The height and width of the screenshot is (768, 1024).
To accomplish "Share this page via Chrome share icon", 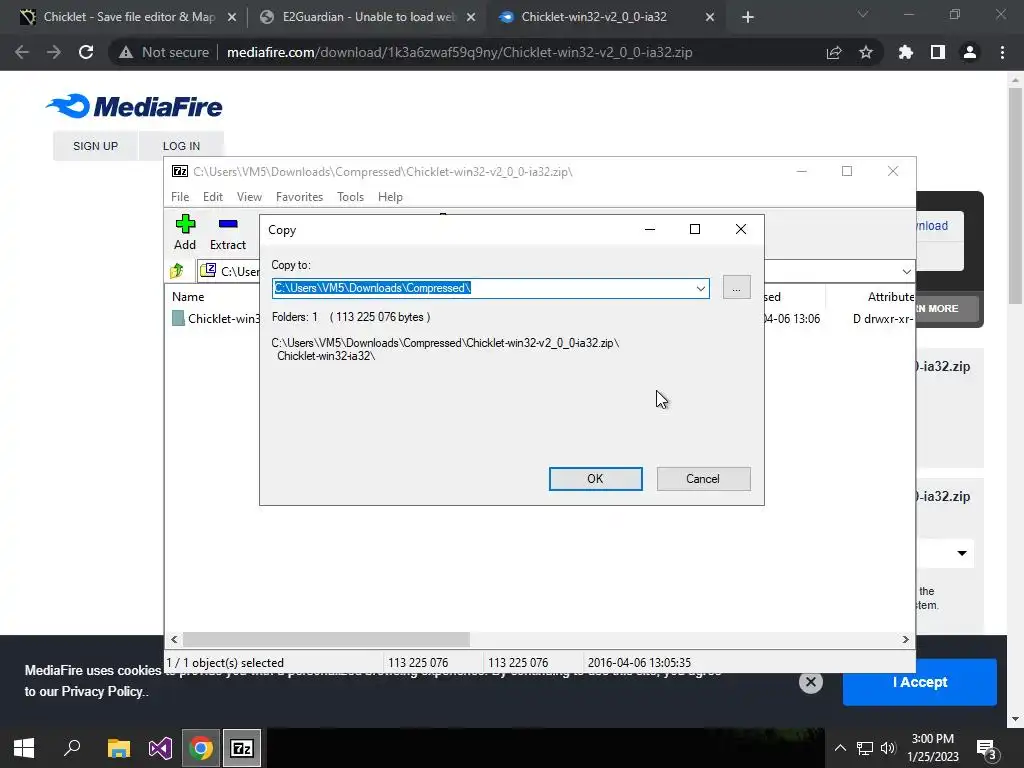I will click(x=834, y=52).
